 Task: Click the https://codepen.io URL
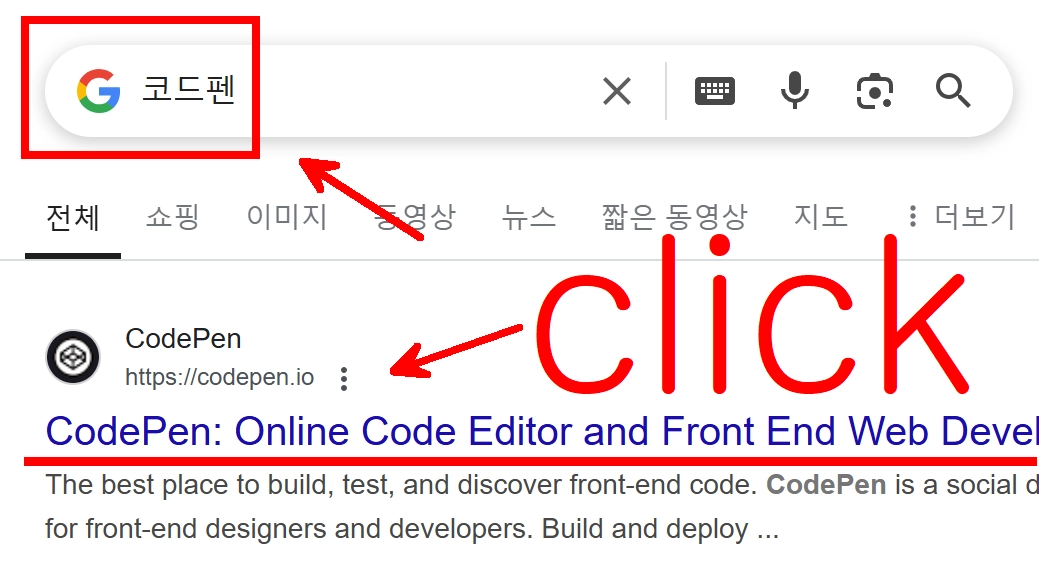click(219, 377)
